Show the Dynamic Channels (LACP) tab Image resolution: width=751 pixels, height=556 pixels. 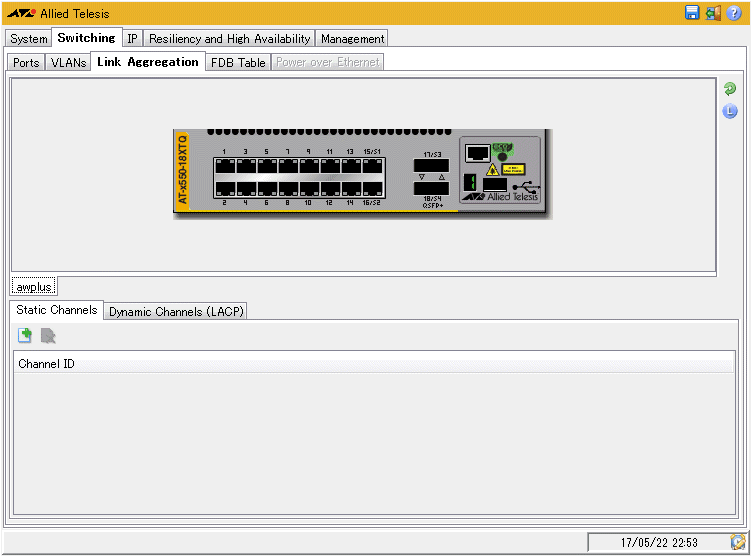coord(176,312)
